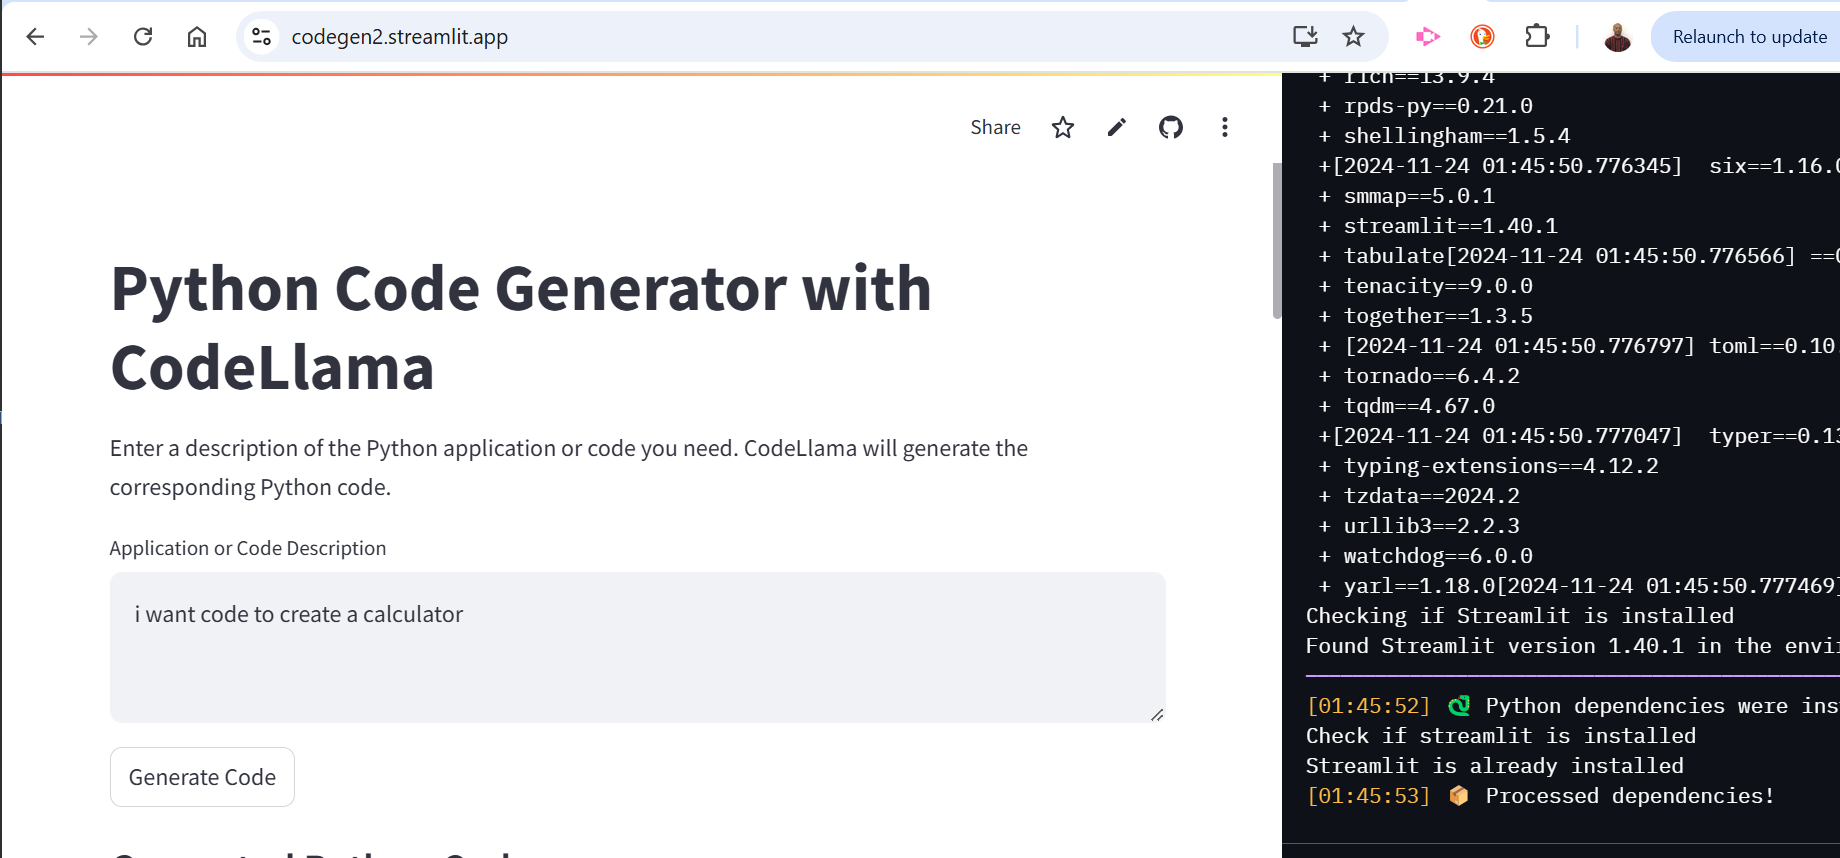Open the Chrome profile avatar
Image resolution: width=1840 pixels, height=858 pixels.
point(1617,37)
